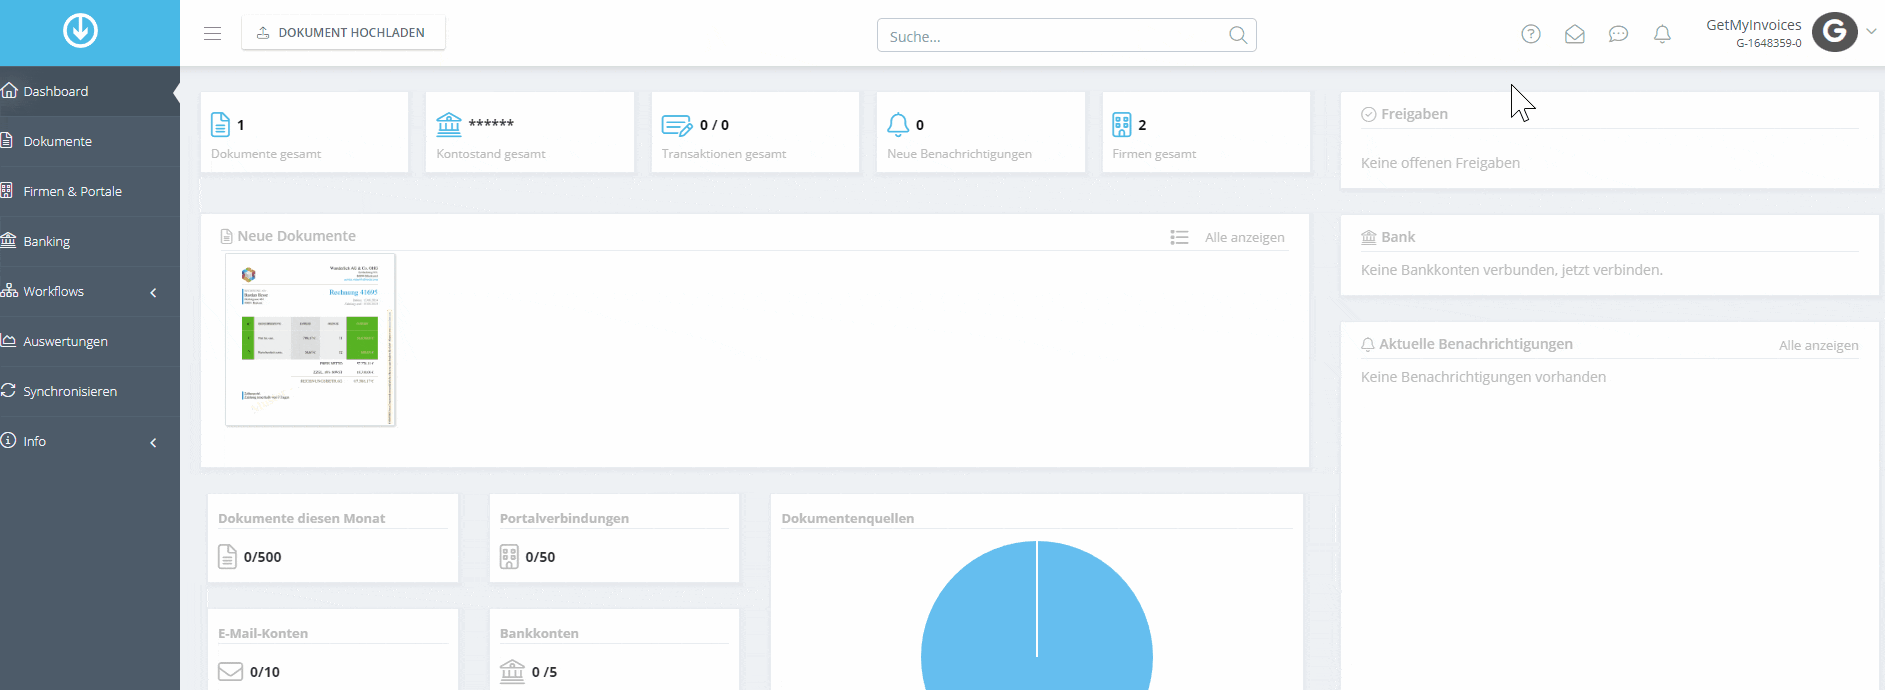Click the E-Mail-Konten 0/10 value
This screenshot has height=690, width=1885.
click(265, 672)
